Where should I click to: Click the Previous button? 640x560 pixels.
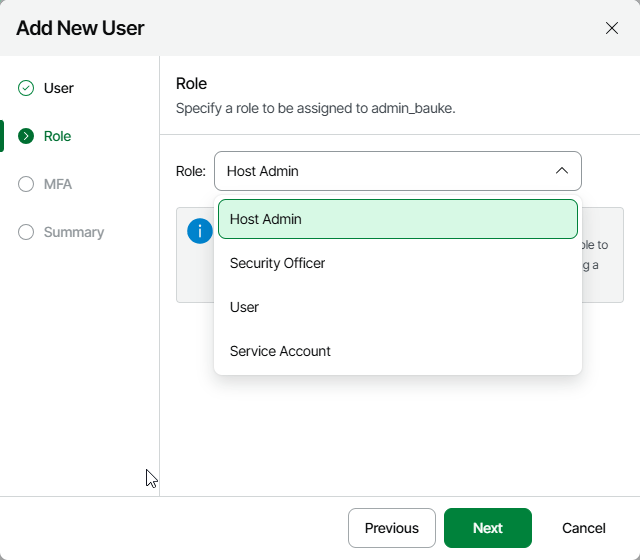tap(391, 528)
